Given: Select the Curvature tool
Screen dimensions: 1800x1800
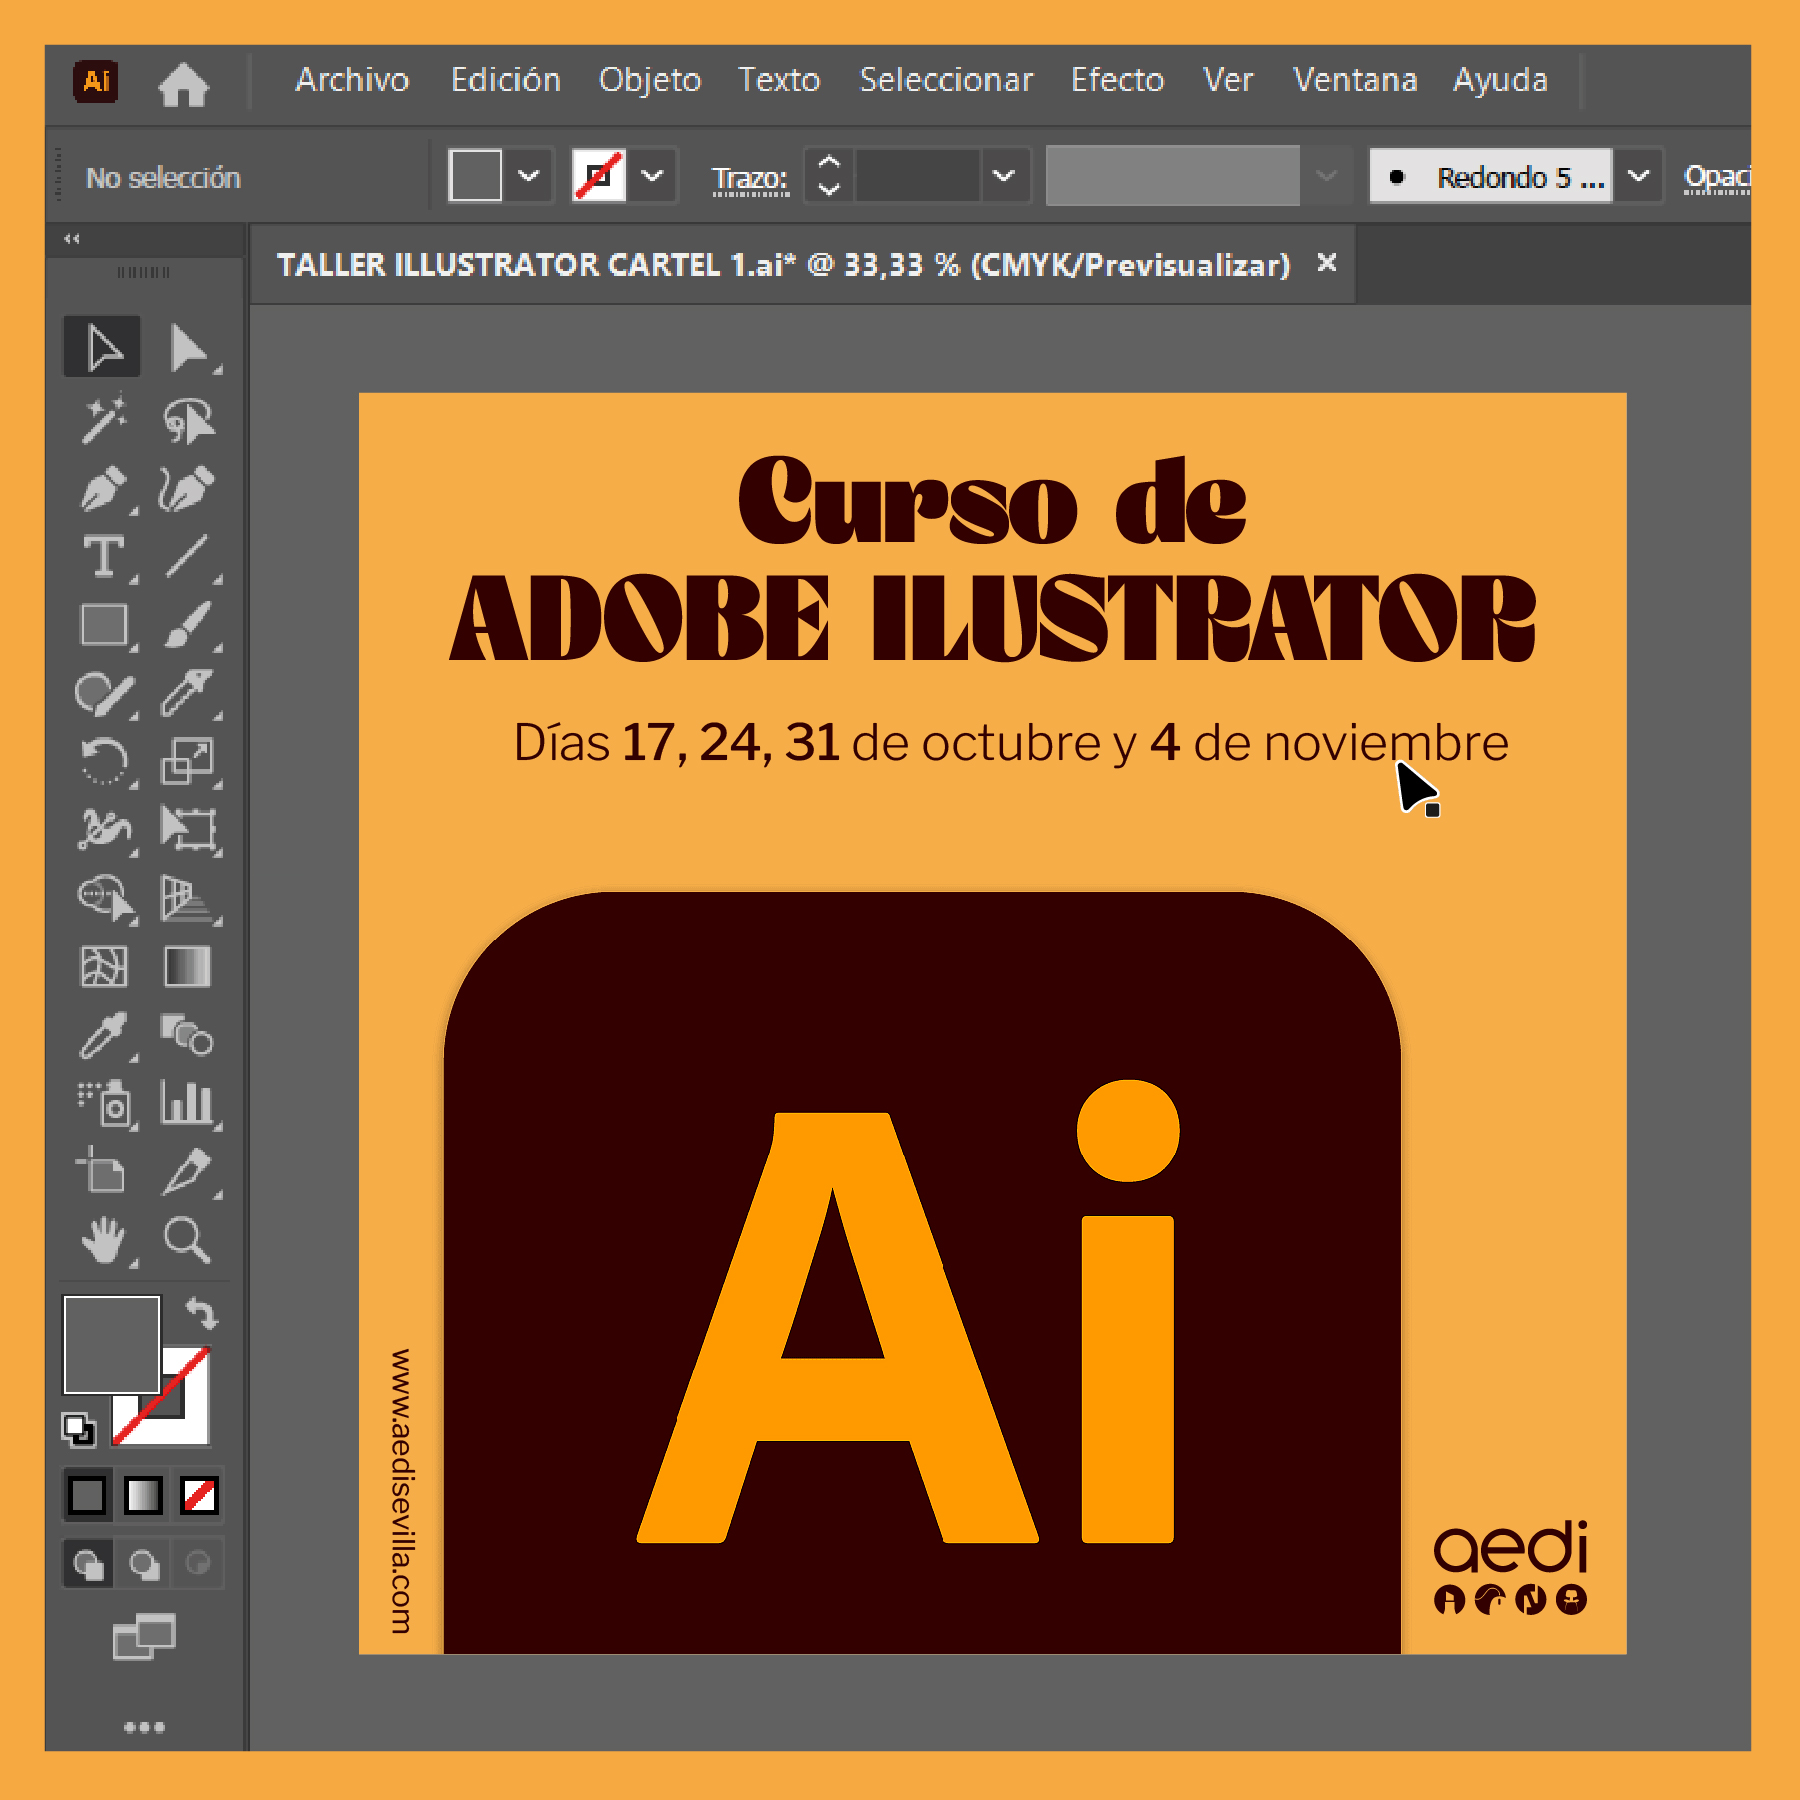Looking at the screenshot, I should point(188,489).
